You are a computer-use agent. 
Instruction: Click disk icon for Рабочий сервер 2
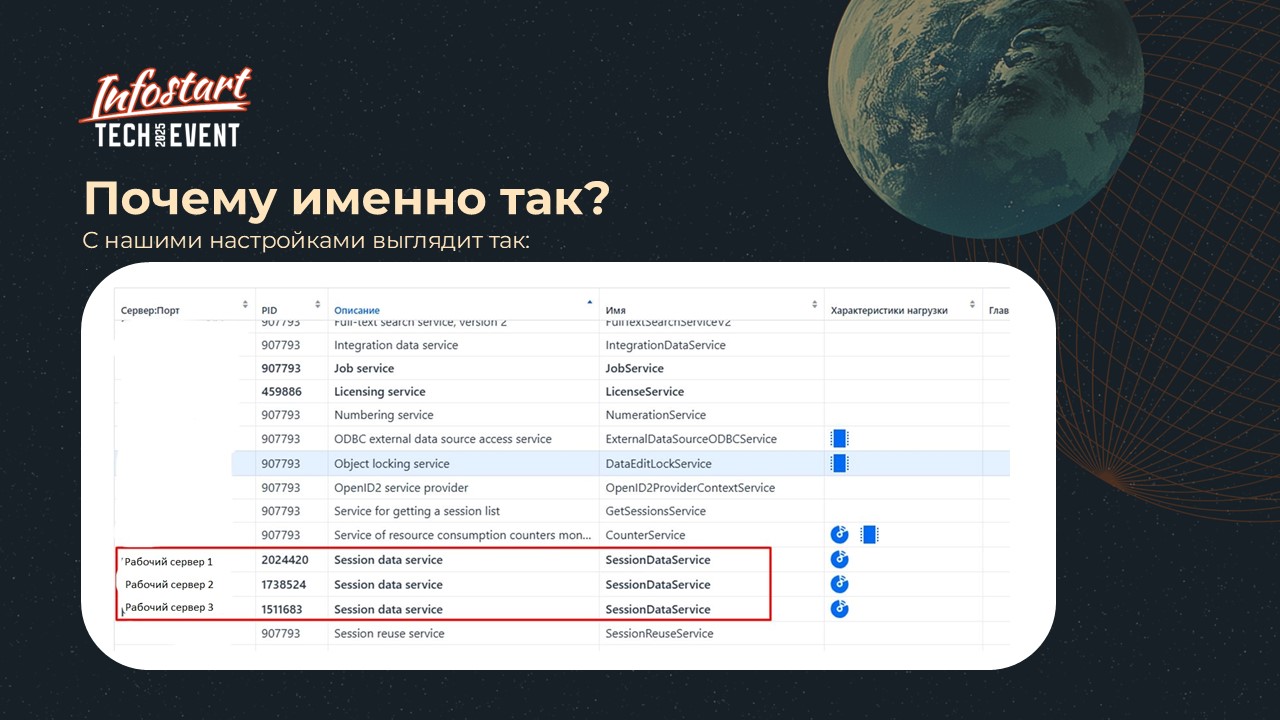tap(840, 584)
